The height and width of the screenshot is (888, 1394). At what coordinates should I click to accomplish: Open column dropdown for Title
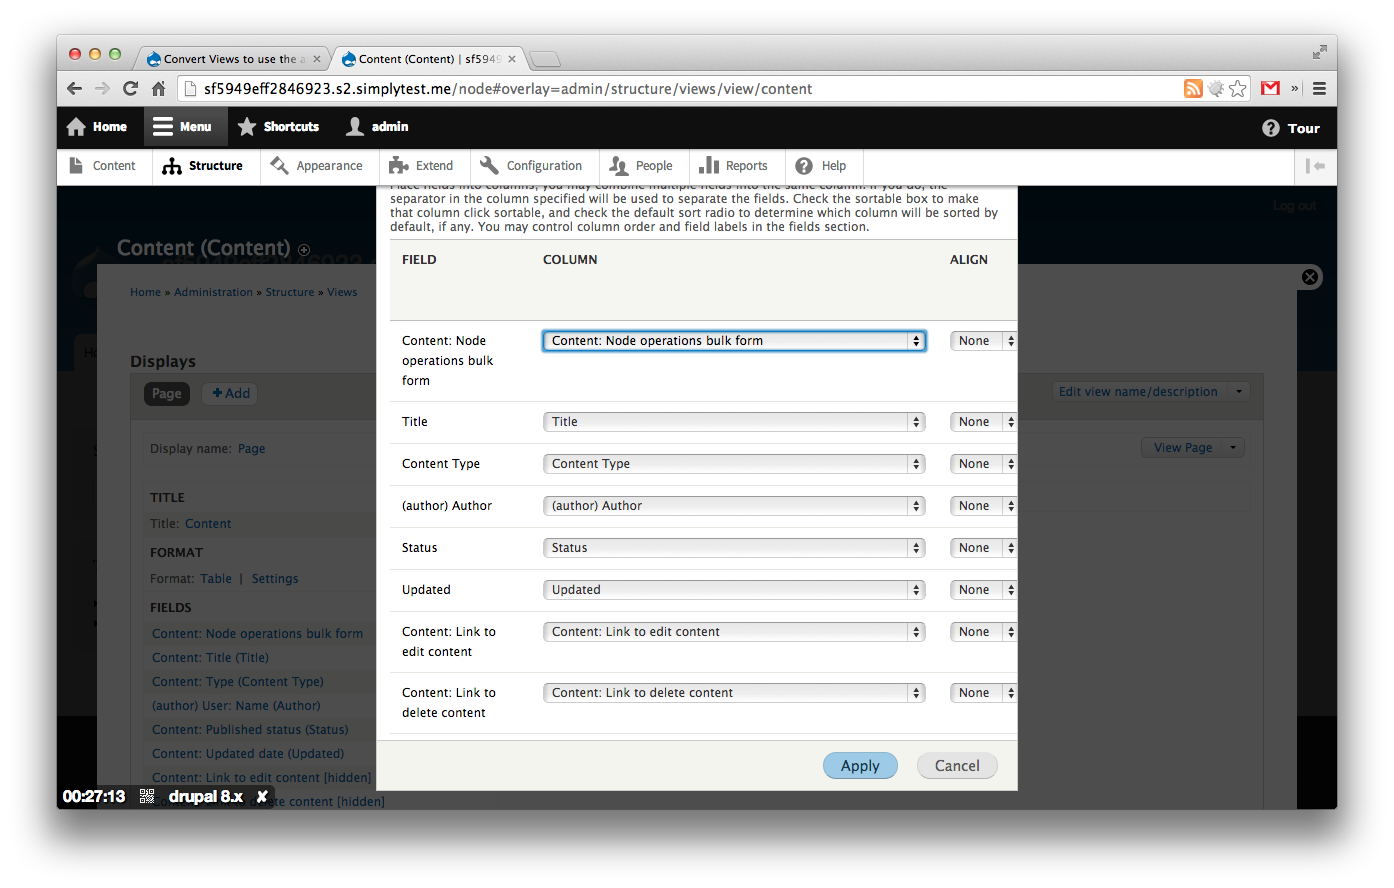tap(734, 422)
